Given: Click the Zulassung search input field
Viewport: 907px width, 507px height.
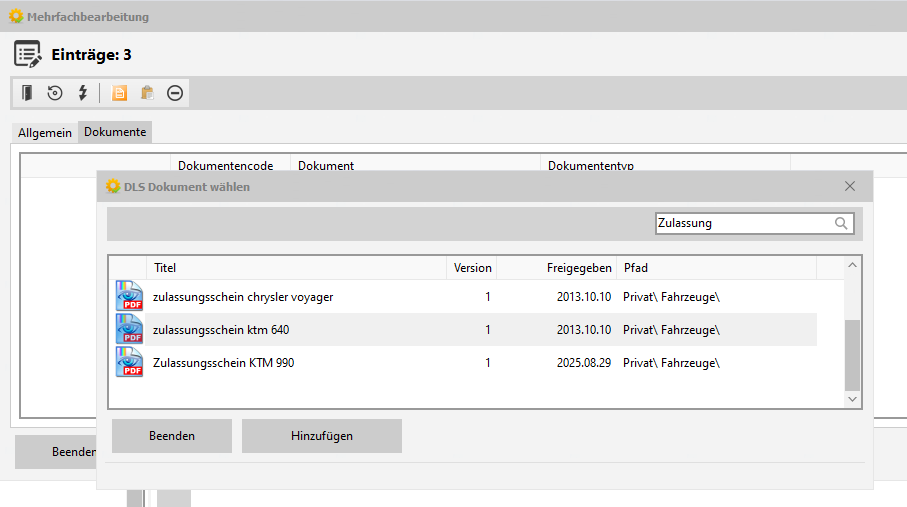Looking at the screenshot, I should click(x=744, y=224).
